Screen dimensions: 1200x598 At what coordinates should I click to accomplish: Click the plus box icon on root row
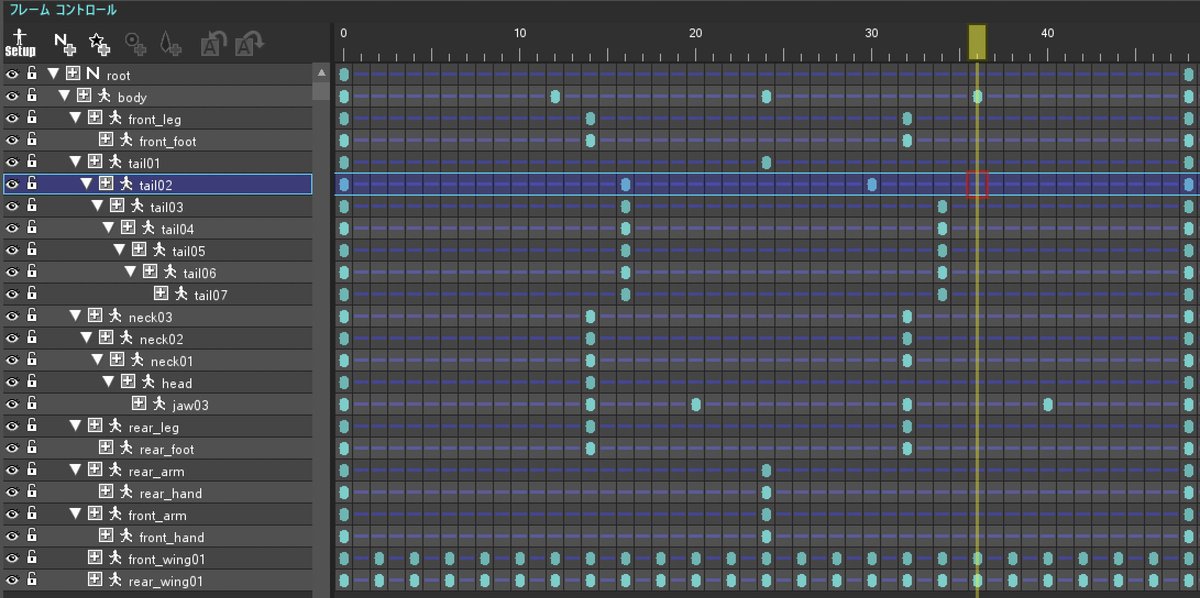coord(73,74)
